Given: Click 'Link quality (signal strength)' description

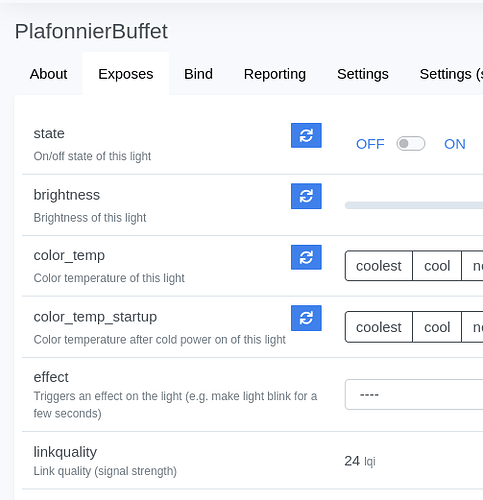Looking at the screenshot, I should [105, 471].
